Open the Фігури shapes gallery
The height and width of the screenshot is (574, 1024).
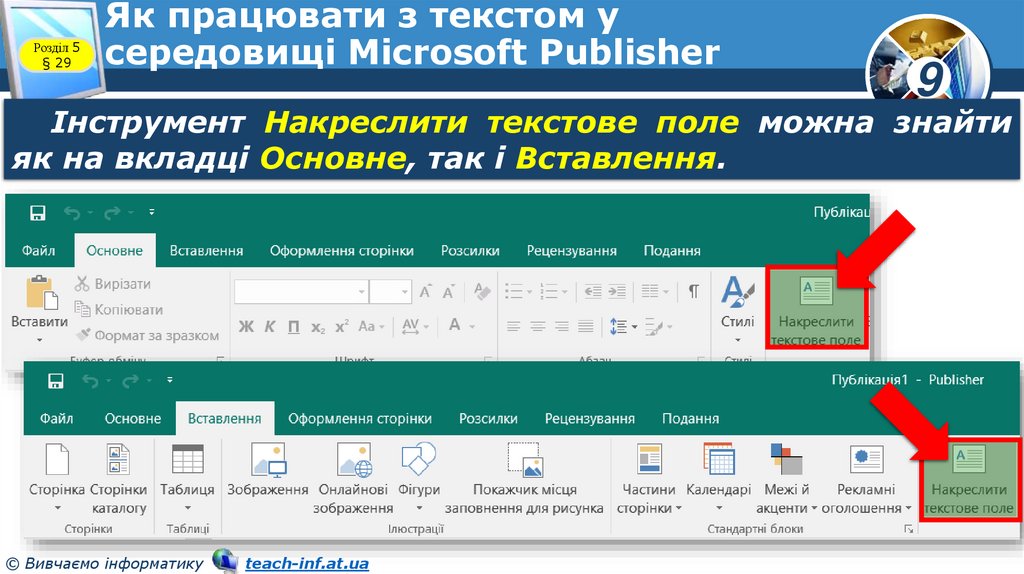(419, 478)
